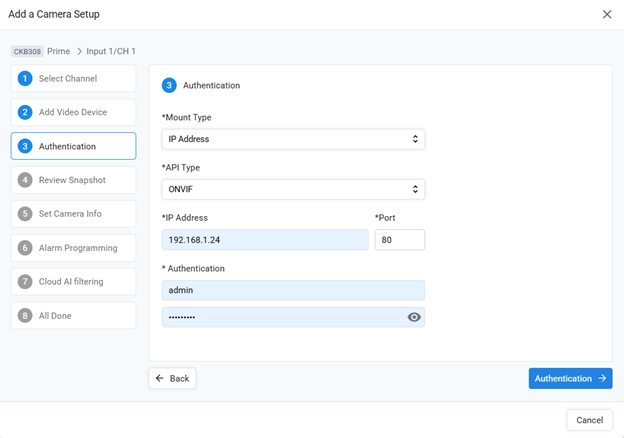Toggle password visibility eye icon
The width and height of the screenshot is (624, 438).
tap(414, 317)
